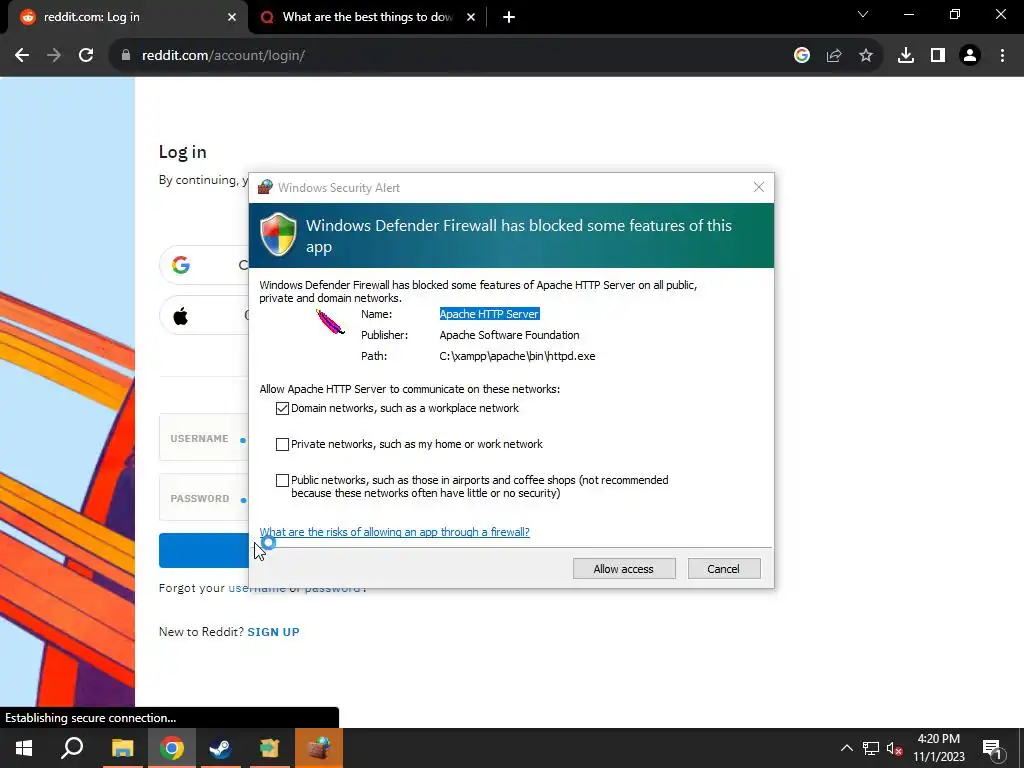The width and height of the screenshot is (1024, 768).
Task: Click Allow access button
Action: pos(624,569)
